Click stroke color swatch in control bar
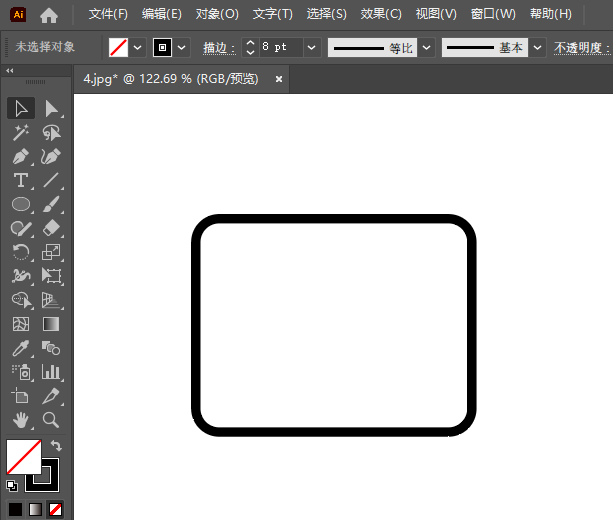The image size is (613, 520). click(162, 48)
